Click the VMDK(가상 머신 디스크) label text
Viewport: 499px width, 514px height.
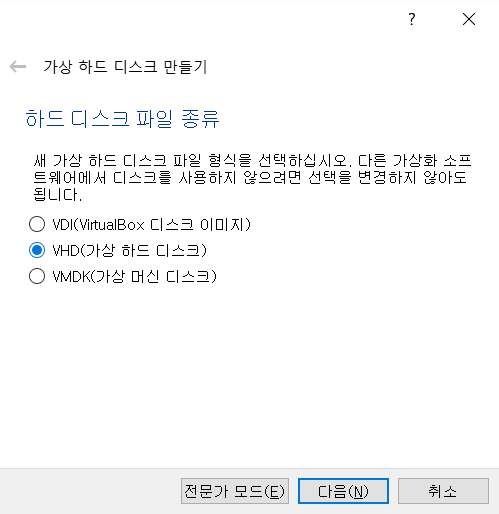[x=135, y=276]
